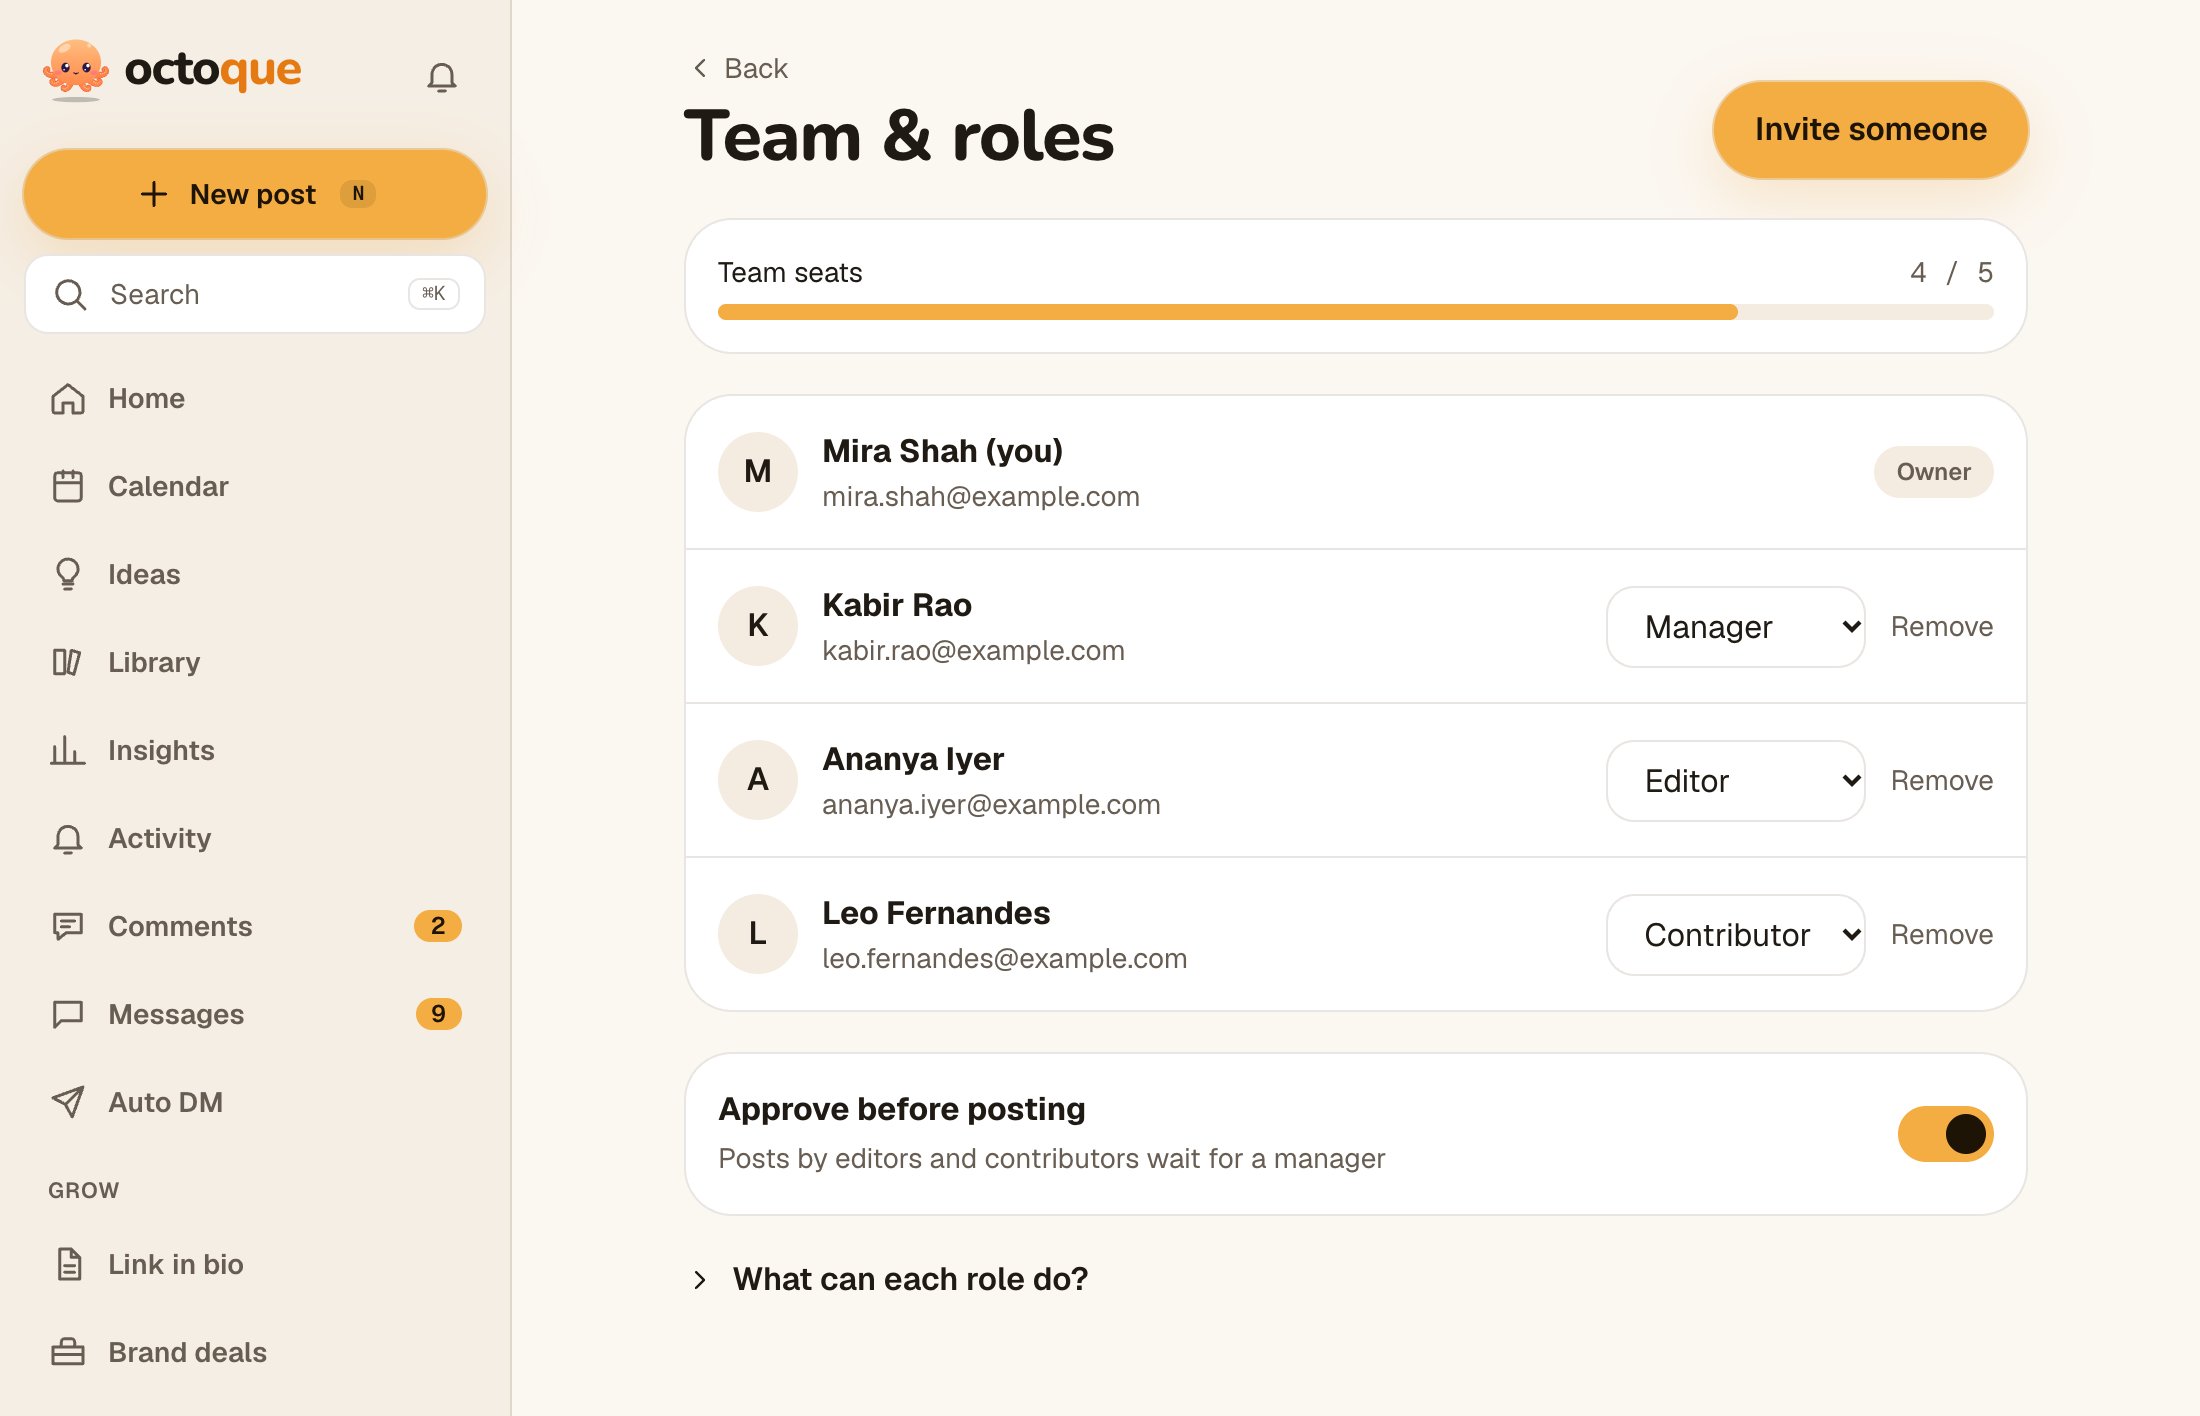Image resolution: width=2200 pixels, height=1416 pixels.
Task: Open notifications bell in sidebar header
Action: tap(441, 77)
